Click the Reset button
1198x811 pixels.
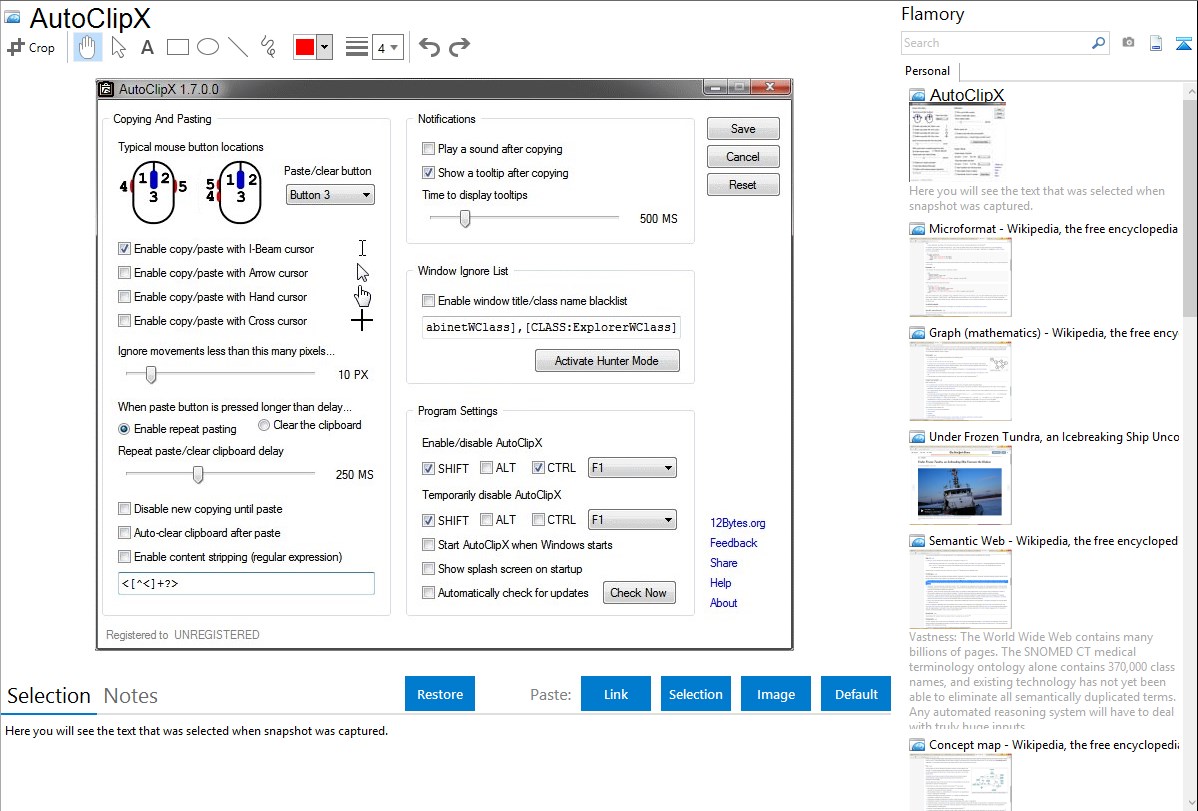click(x=743, y=185)
